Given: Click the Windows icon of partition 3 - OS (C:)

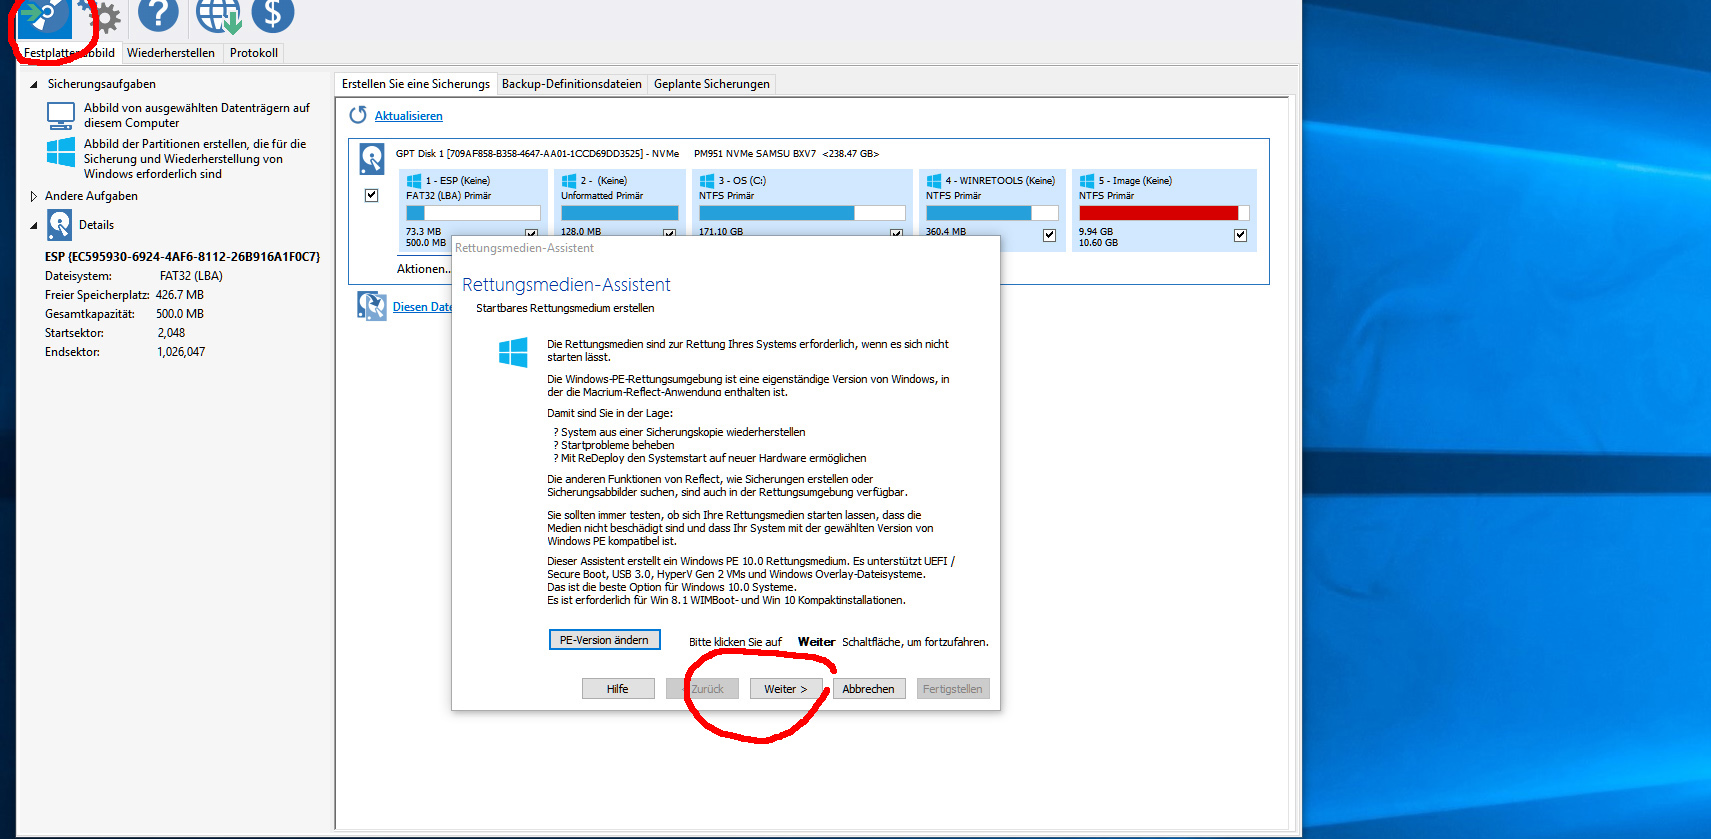Looking at the screenshot, I should click(707, 181).
